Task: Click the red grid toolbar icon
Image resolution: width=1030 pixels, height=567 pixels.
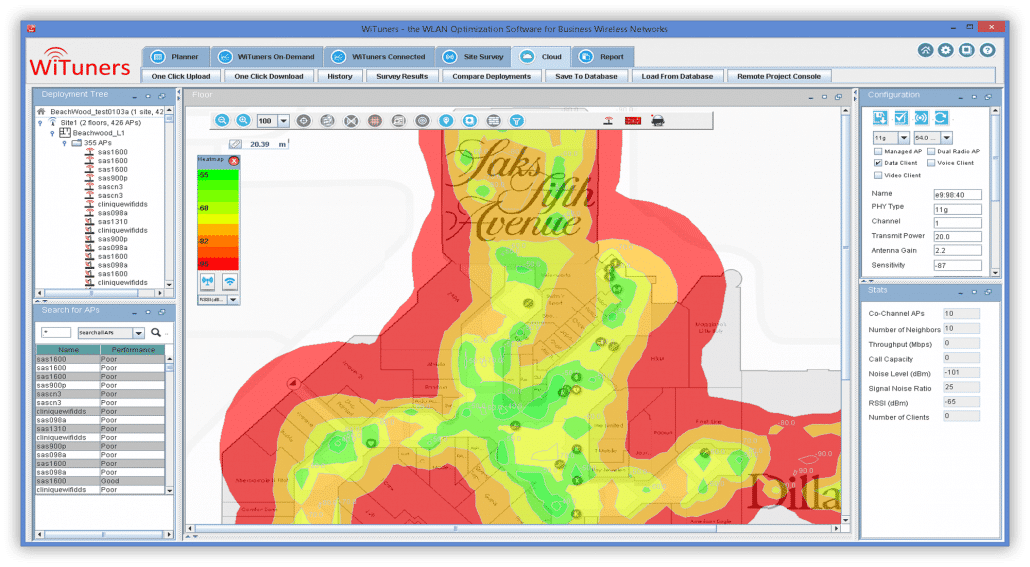Action: click(x=374, y=121)
